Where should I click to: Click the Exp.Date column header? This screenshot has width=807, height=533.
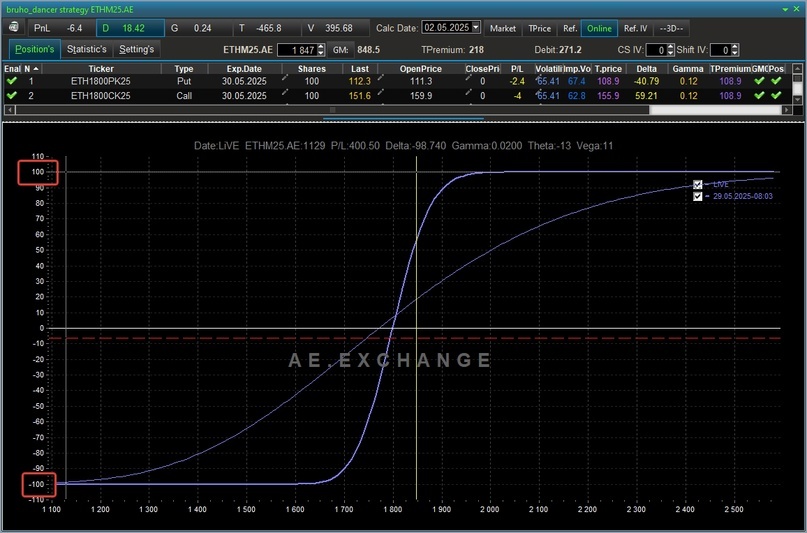(x=244, y=68)
